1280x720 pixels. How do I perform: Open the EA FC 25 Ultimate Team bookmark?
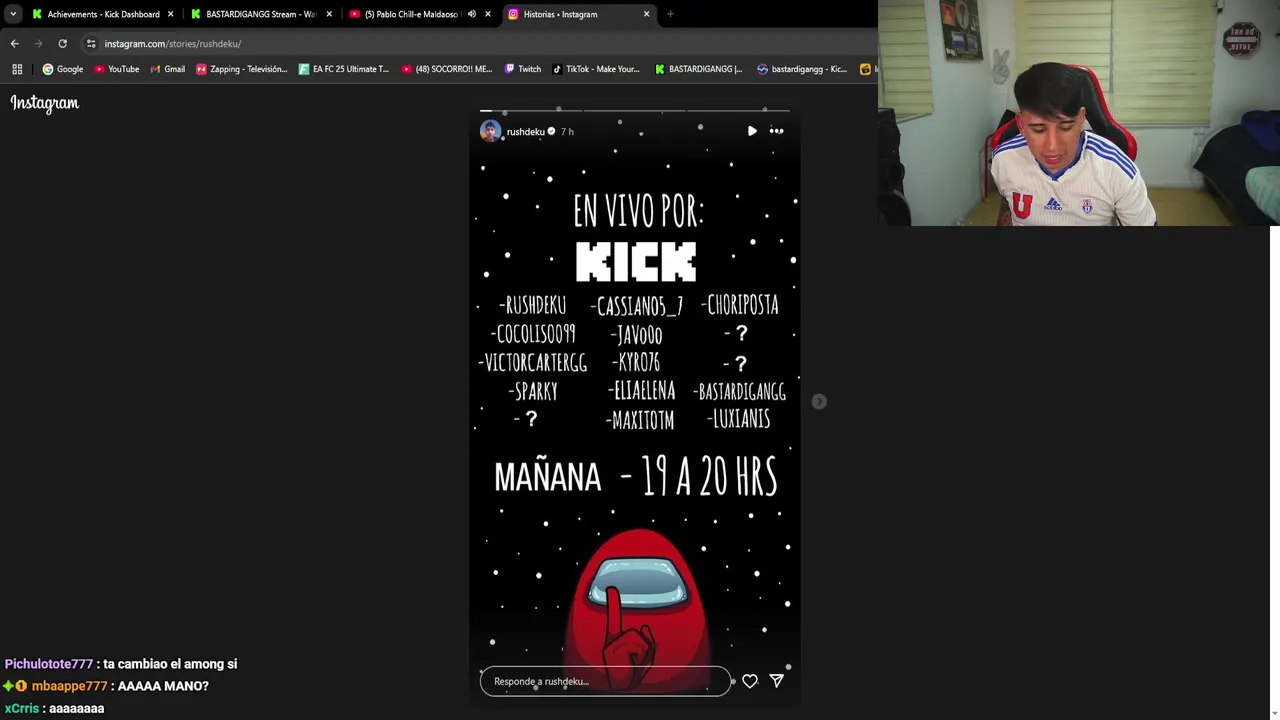tap(344, 69)
